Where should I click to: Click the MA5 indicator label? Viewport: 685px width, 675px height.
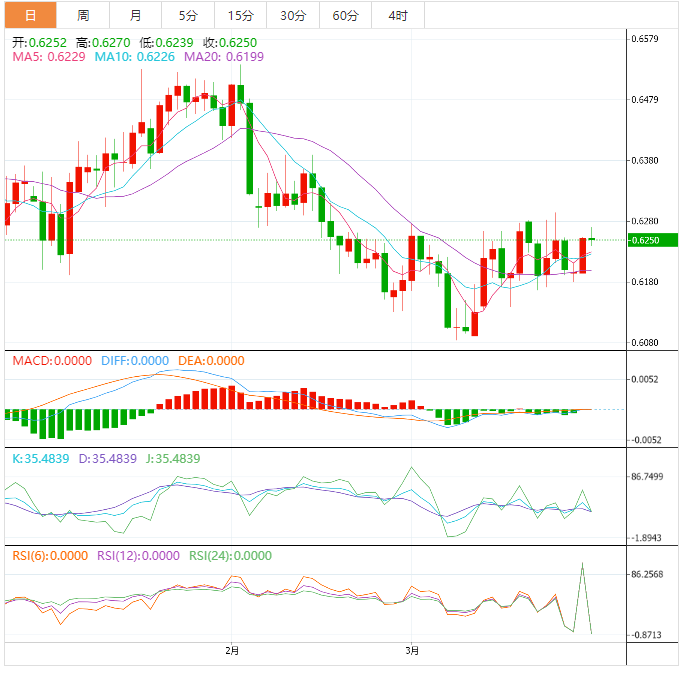49,58
